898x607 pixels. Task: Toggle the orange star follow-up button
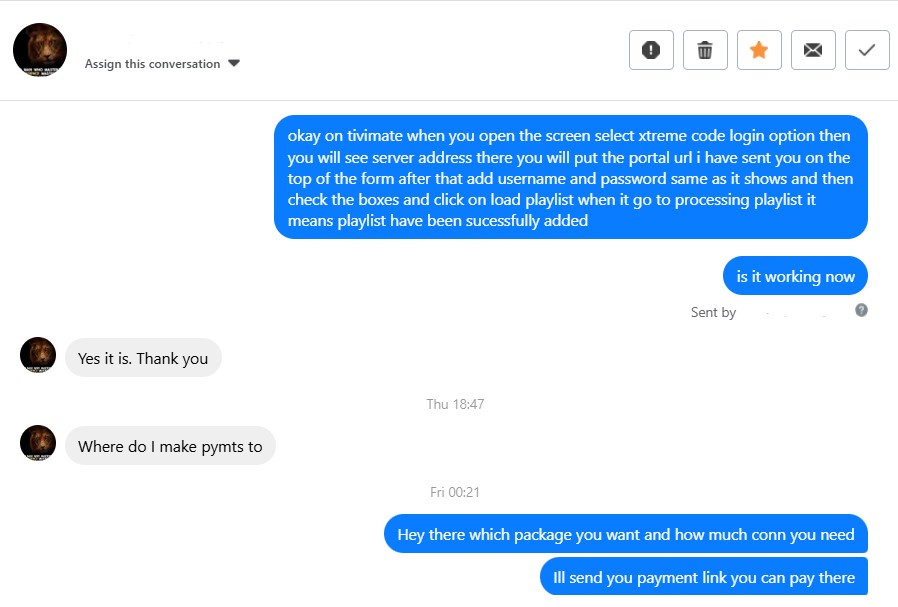pos(759,50)
